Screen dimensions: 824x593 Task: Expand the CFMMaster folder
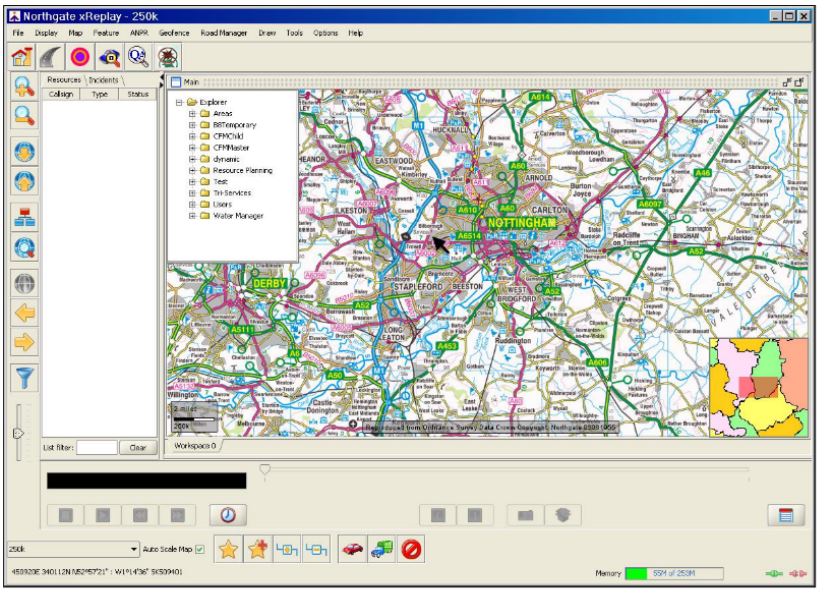click(x=192, y=148)
